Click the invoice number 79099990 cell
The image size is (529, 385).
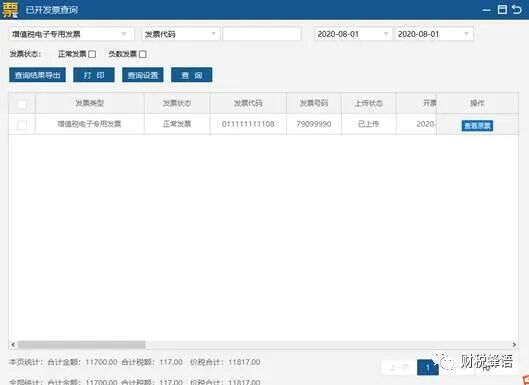point(314,124)
